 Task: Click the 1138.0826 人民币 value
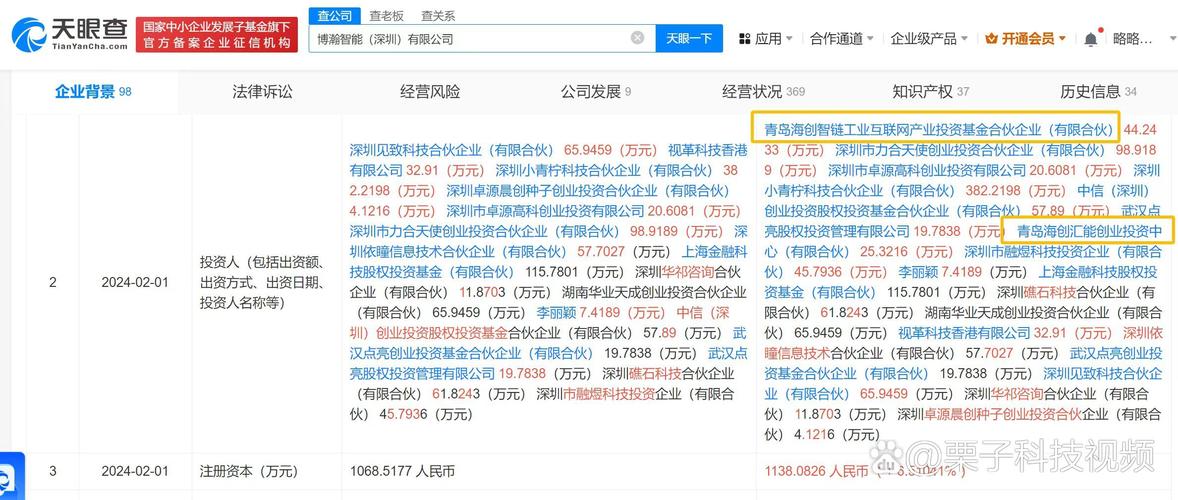816,471
